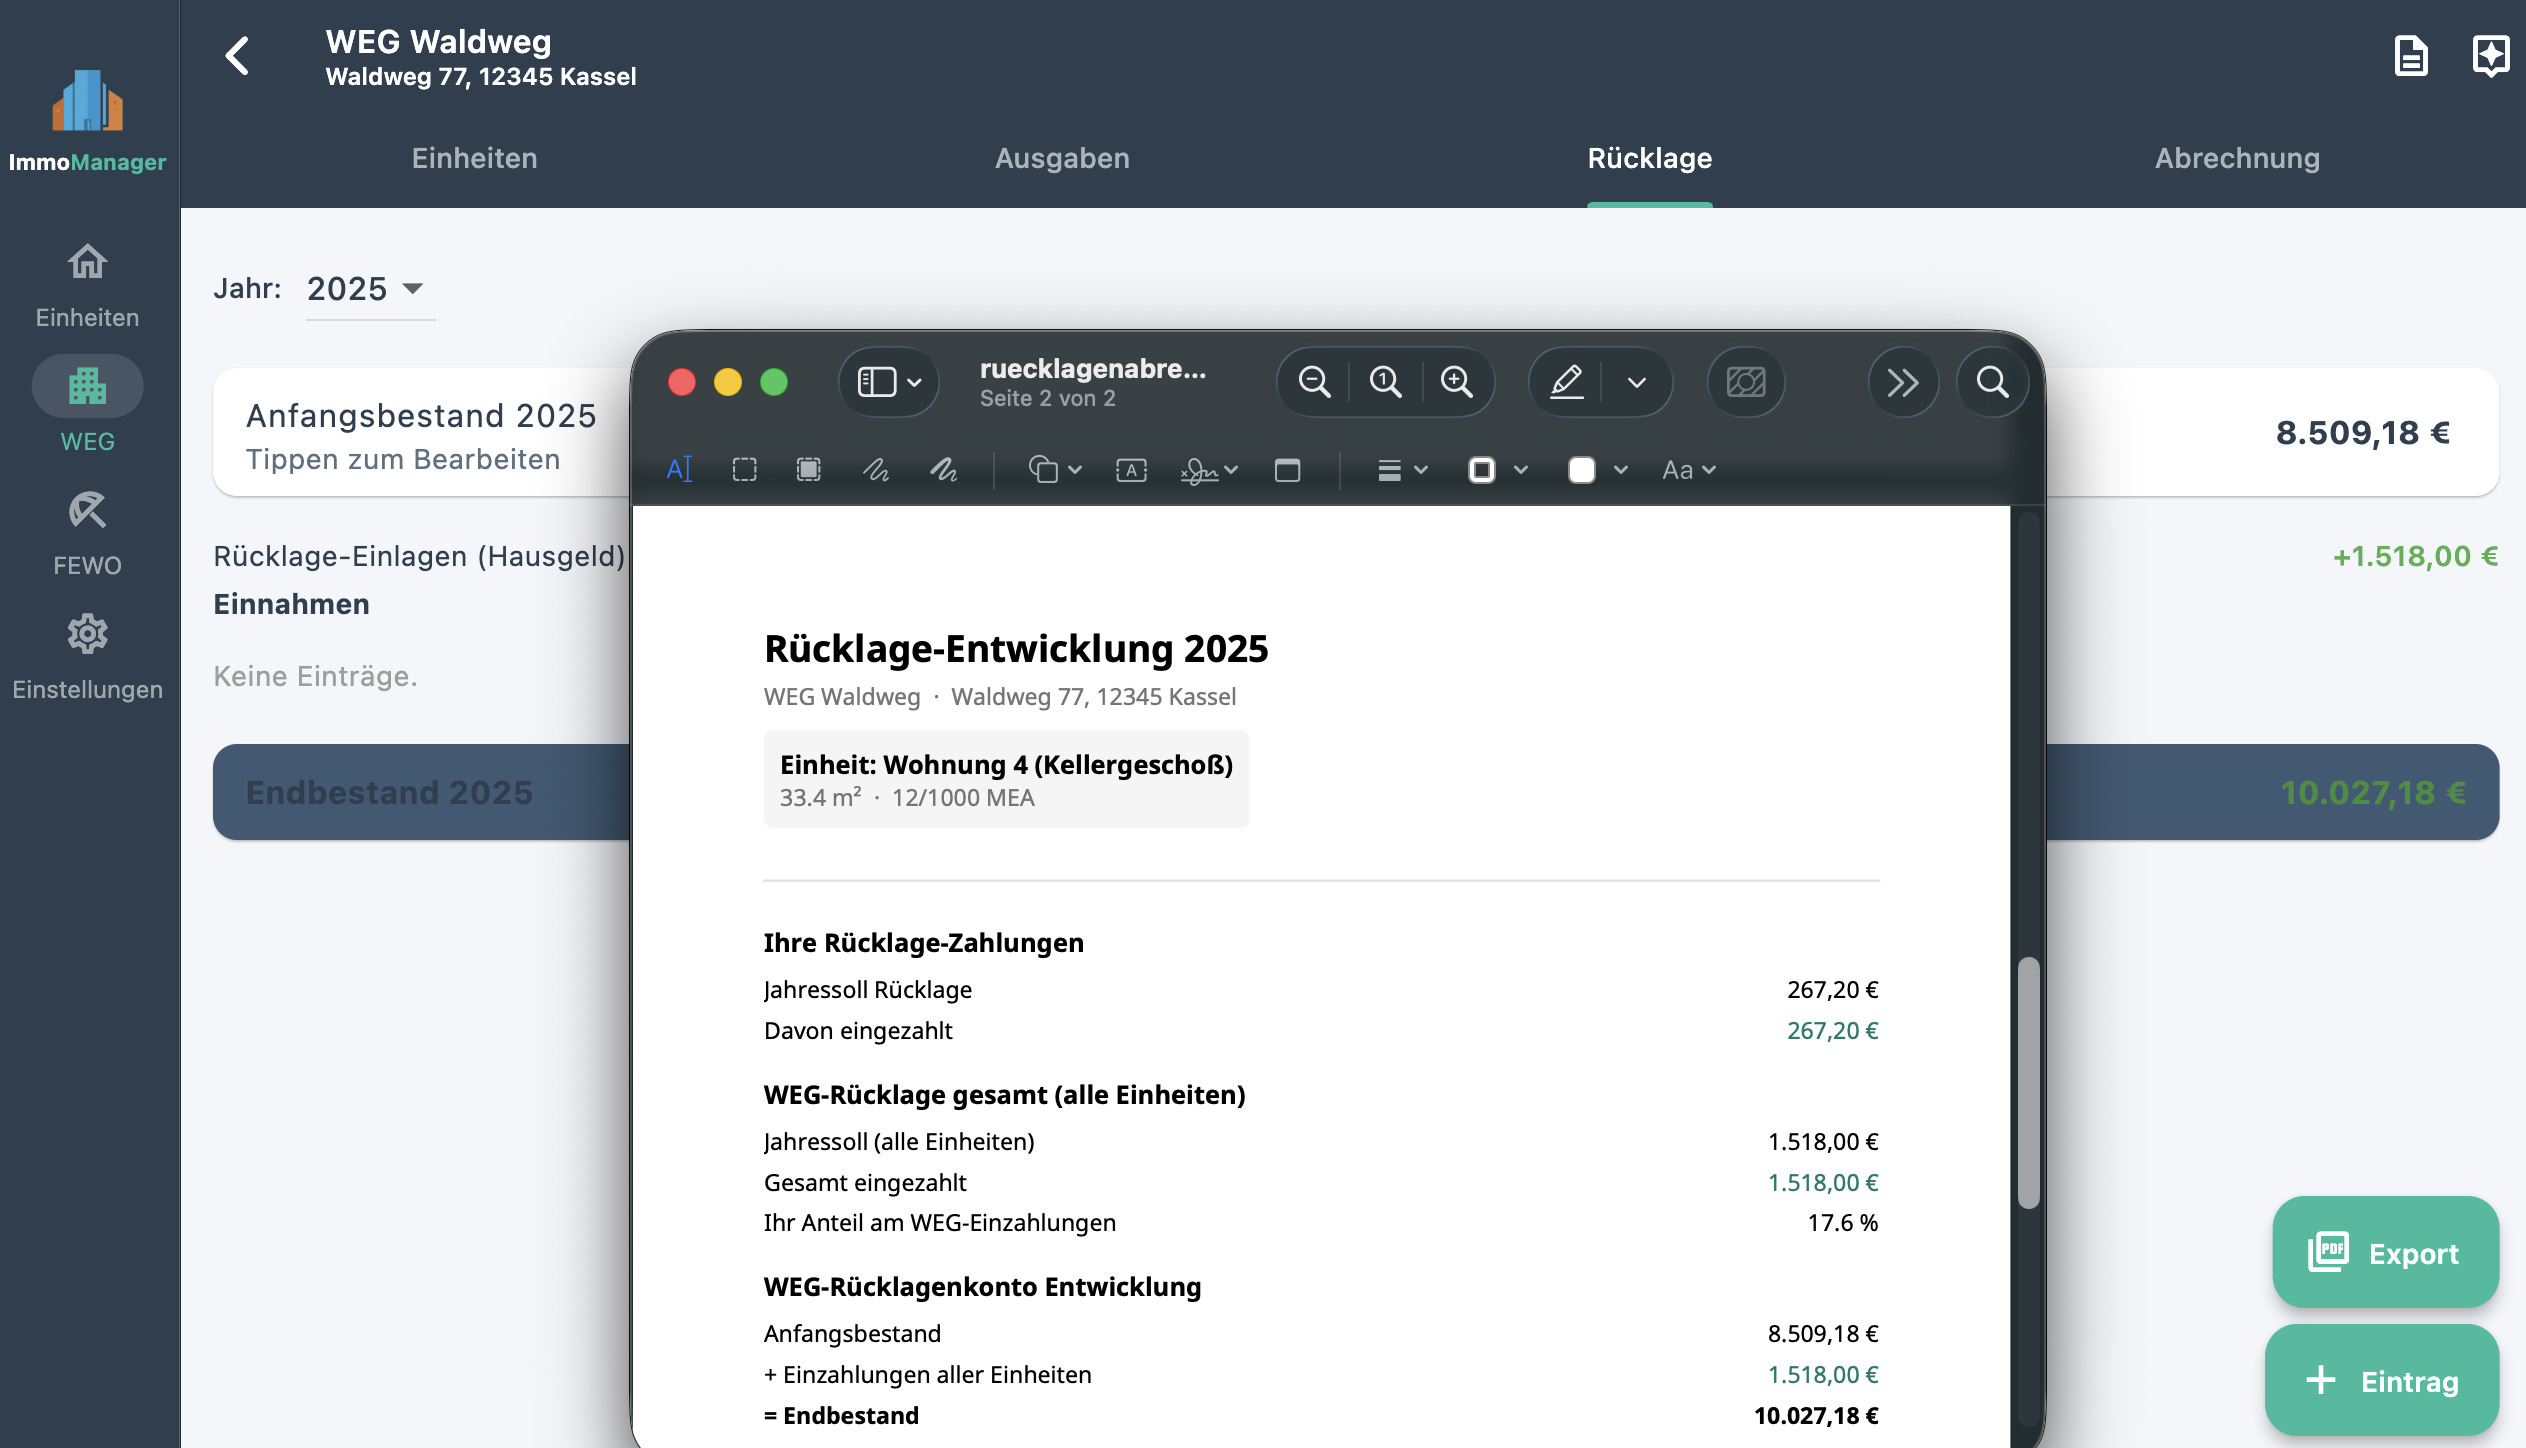
Task: Open Einheiten in the left sidebar
Action: 88,286
